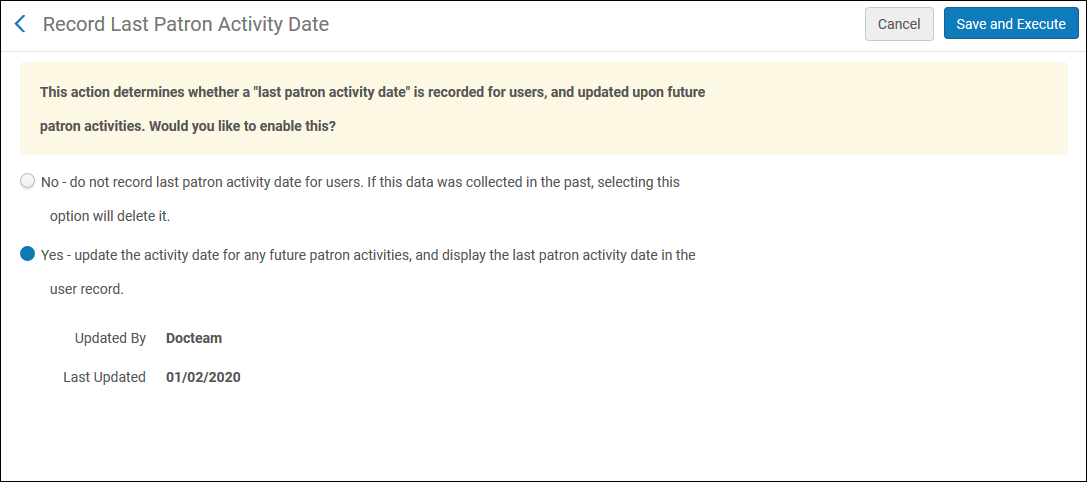Select the No radio button

pos(27,181)
